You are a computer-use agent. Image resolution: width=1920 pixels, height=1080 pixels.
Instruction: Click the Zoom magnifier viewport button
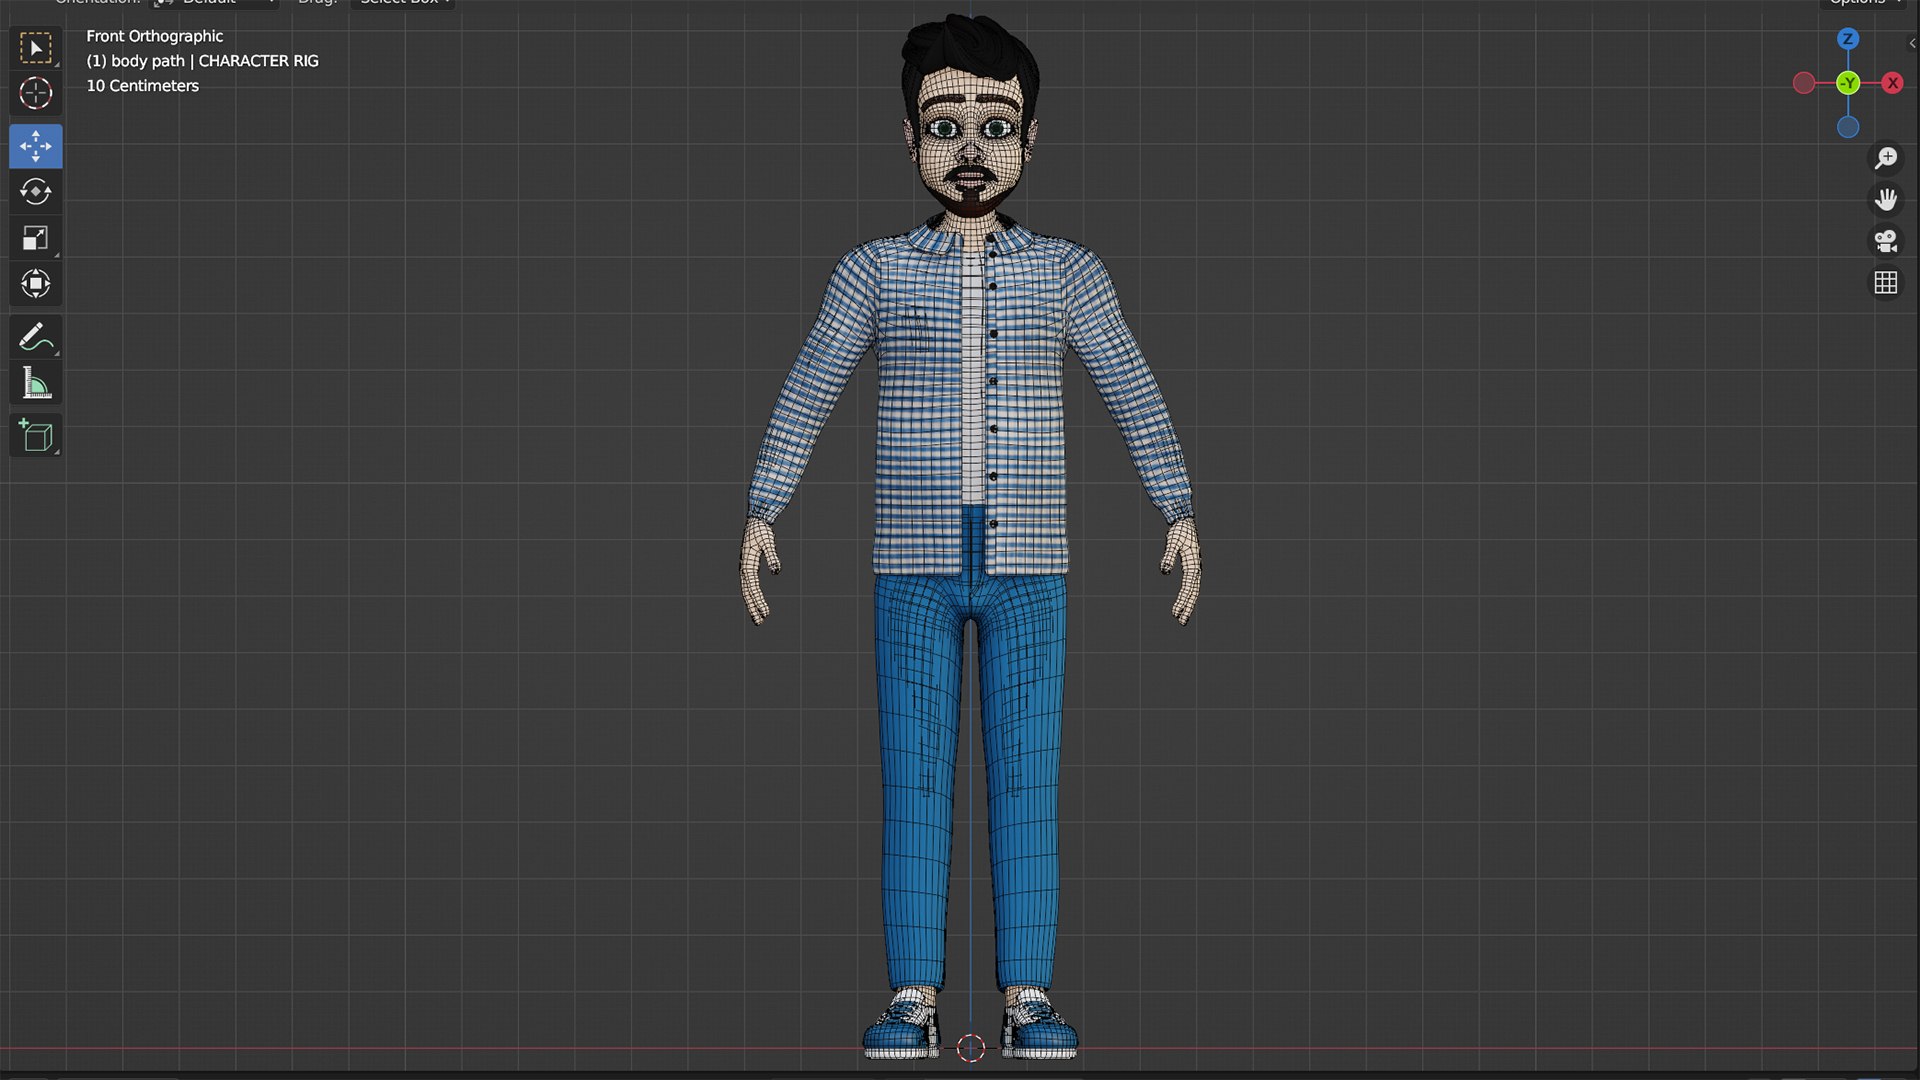1886,158
